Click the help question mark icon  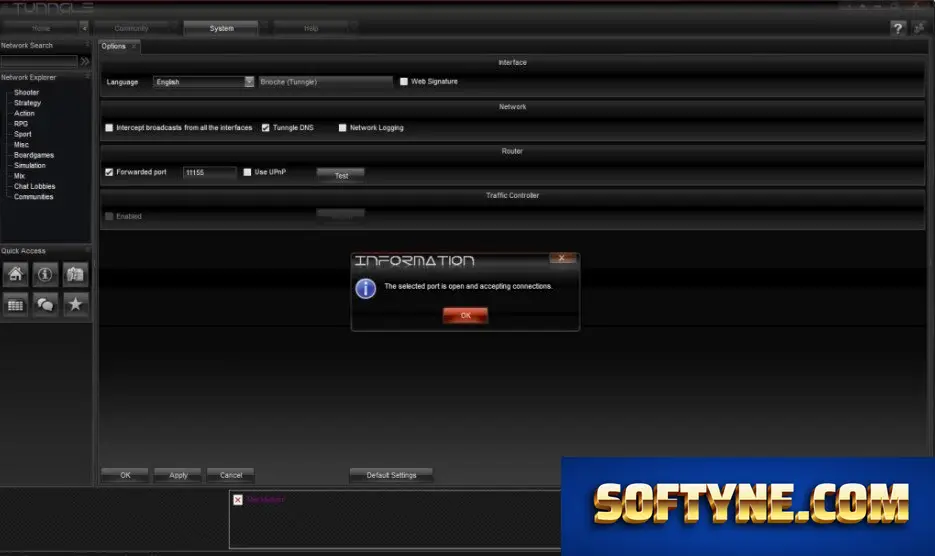click(x=897, y=28)
